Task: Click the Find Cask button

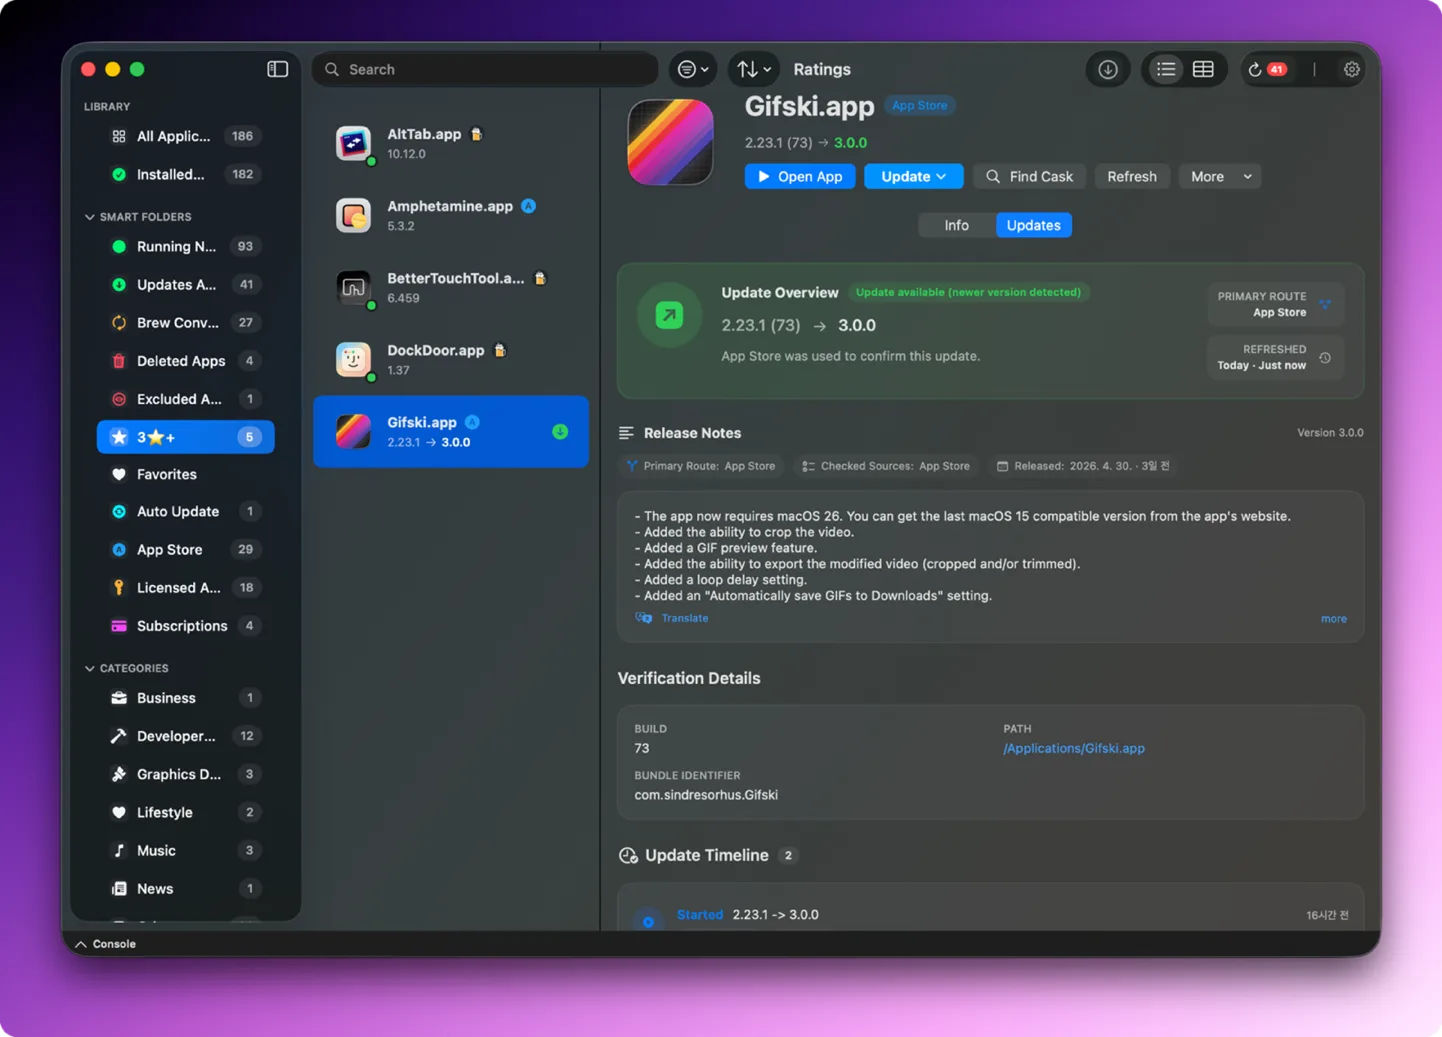Action: 1029,176
